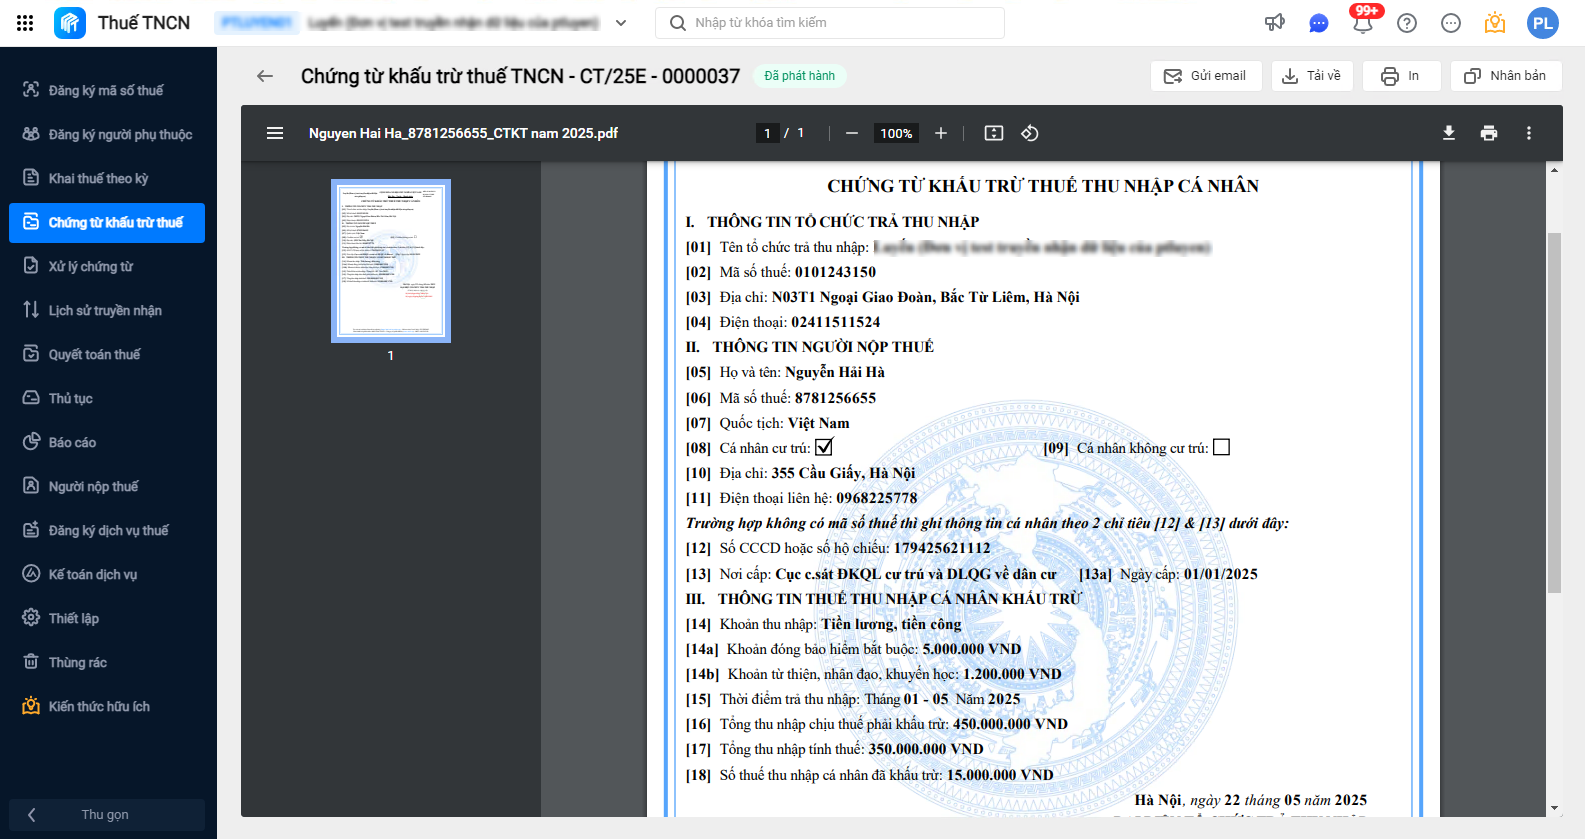Click the phone number 0968225778
1585x839 pixels.
click(x=876, y=498)
